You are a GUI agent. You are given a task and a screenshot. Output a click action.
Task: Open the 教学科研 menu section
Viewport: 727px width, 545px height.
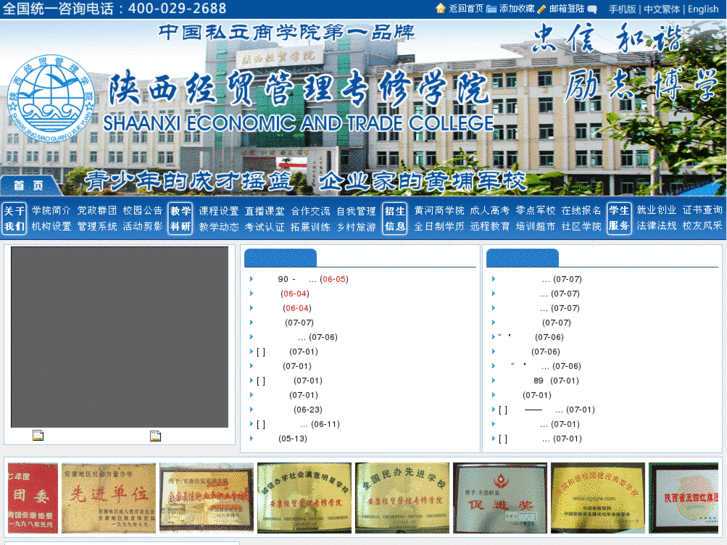180,218
